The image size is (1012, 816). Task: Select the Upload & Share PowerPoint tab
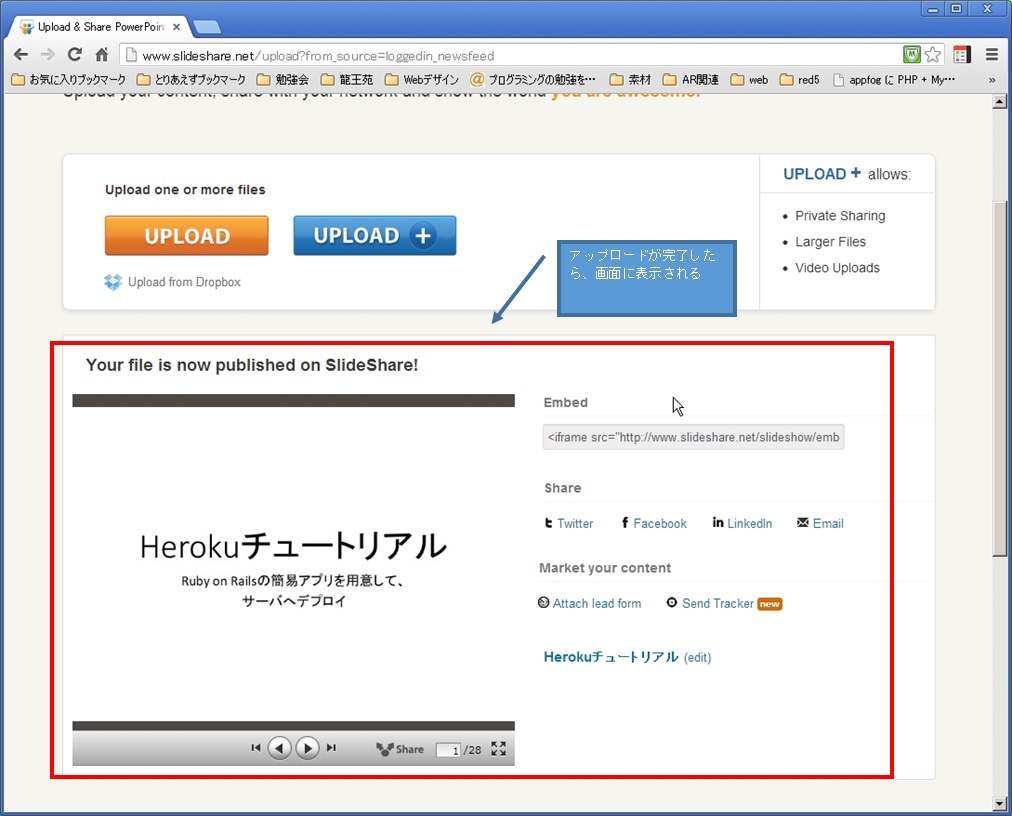pyautogui.click(x=100, y=27)
